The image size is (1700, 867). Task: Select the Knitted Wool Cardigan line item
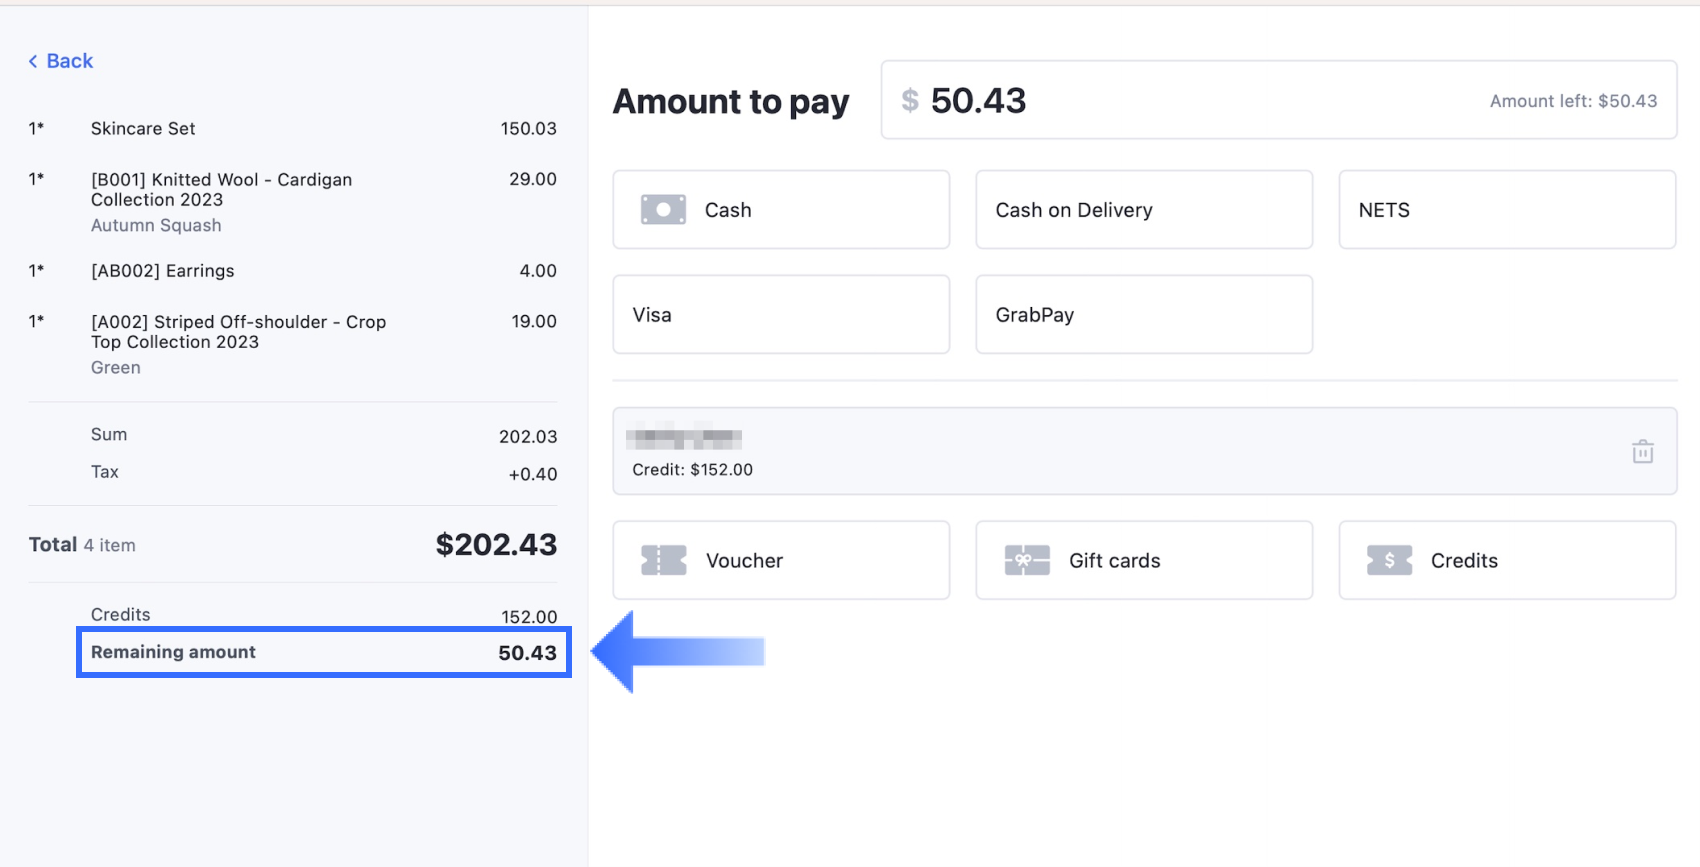click(221, 190)
